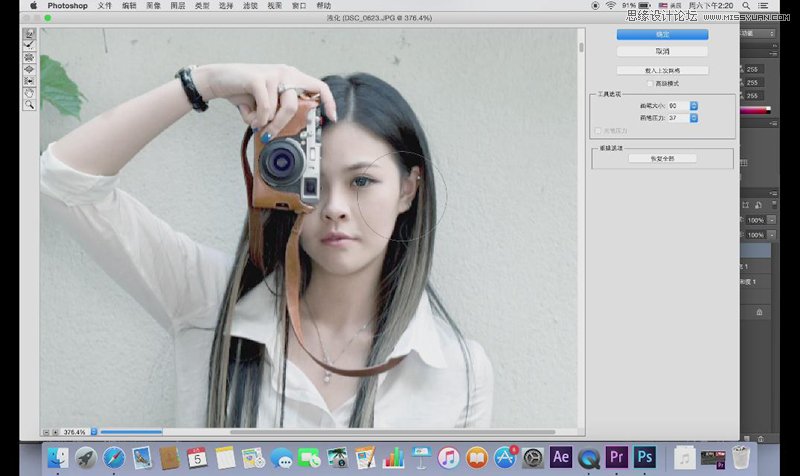Open System Preferences from the Dock
The width and height of the screenshot is (800, 476).
pos(533,458)
